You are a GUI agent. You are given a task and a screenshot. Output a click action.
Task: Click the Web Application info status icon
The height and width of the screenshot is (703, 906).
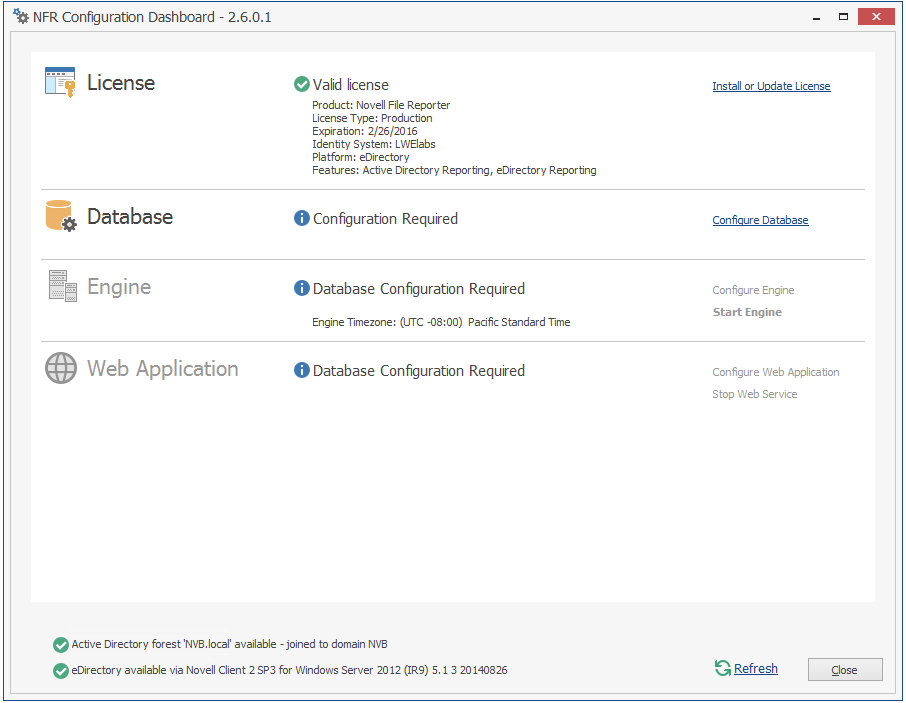[301, 370]
